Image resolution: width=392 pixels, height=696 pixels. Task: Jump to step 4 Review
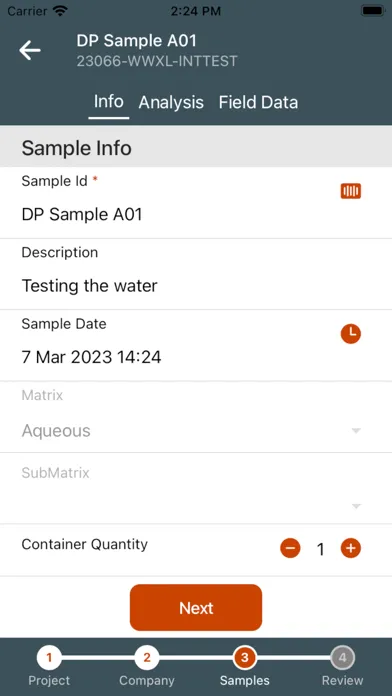click(x=342, y=658)
